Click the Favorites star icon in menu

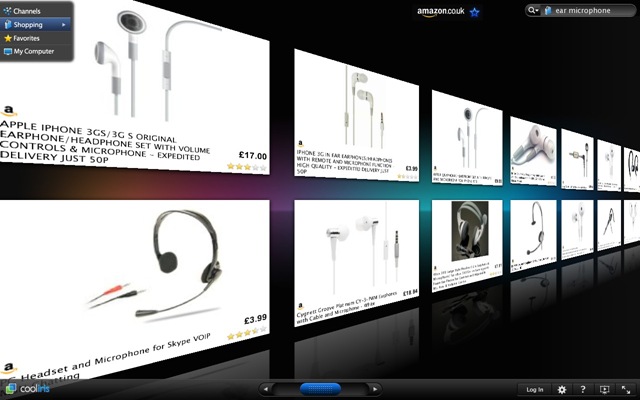[7, 38]
